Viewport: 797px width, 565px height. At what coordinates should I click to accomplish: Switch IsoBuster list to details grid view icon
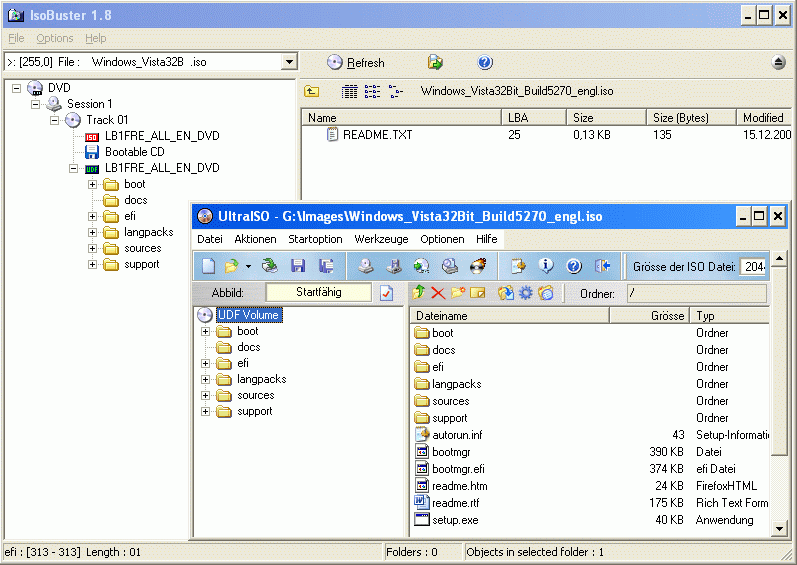349,91
